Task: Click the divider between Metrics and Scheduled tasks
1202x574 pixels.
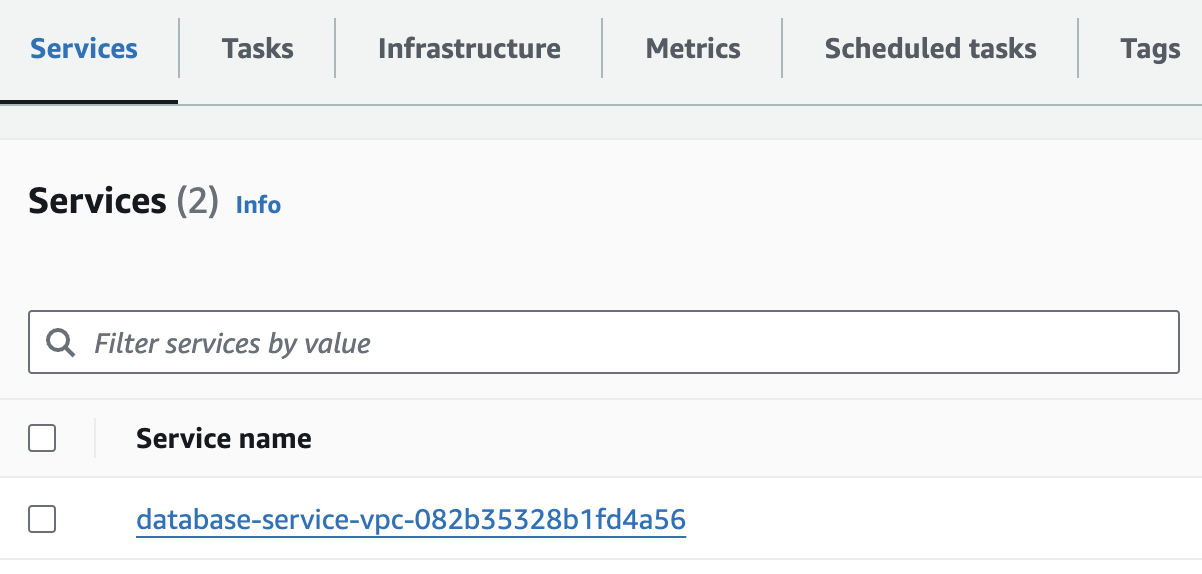Action: pos(782,49)
